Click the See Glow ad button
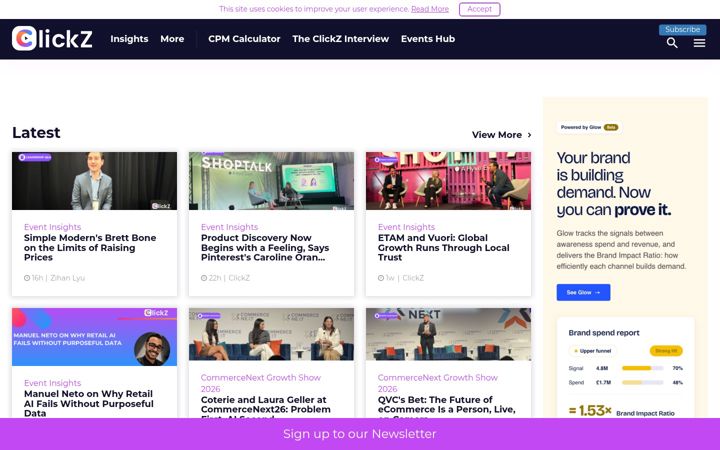Screen dimensions: 720x450 coord(583,292)
